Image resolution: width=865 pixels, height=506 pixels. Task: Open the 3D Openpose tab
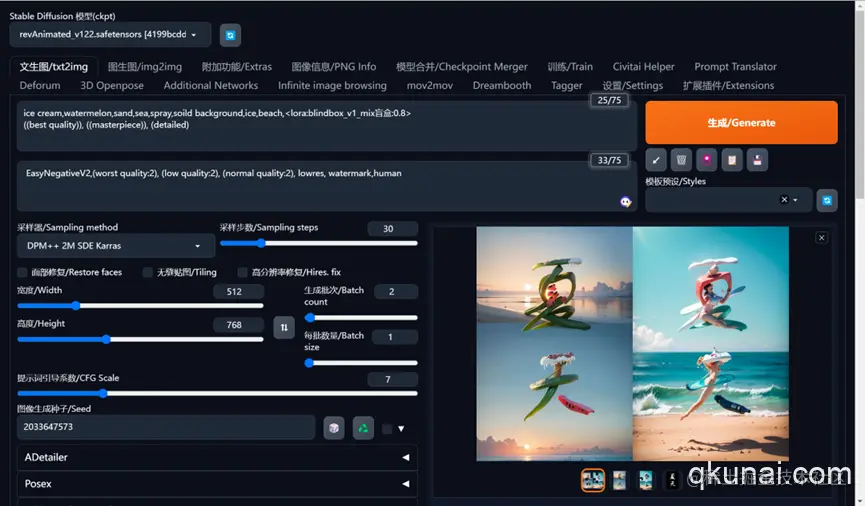click(112, 86)
